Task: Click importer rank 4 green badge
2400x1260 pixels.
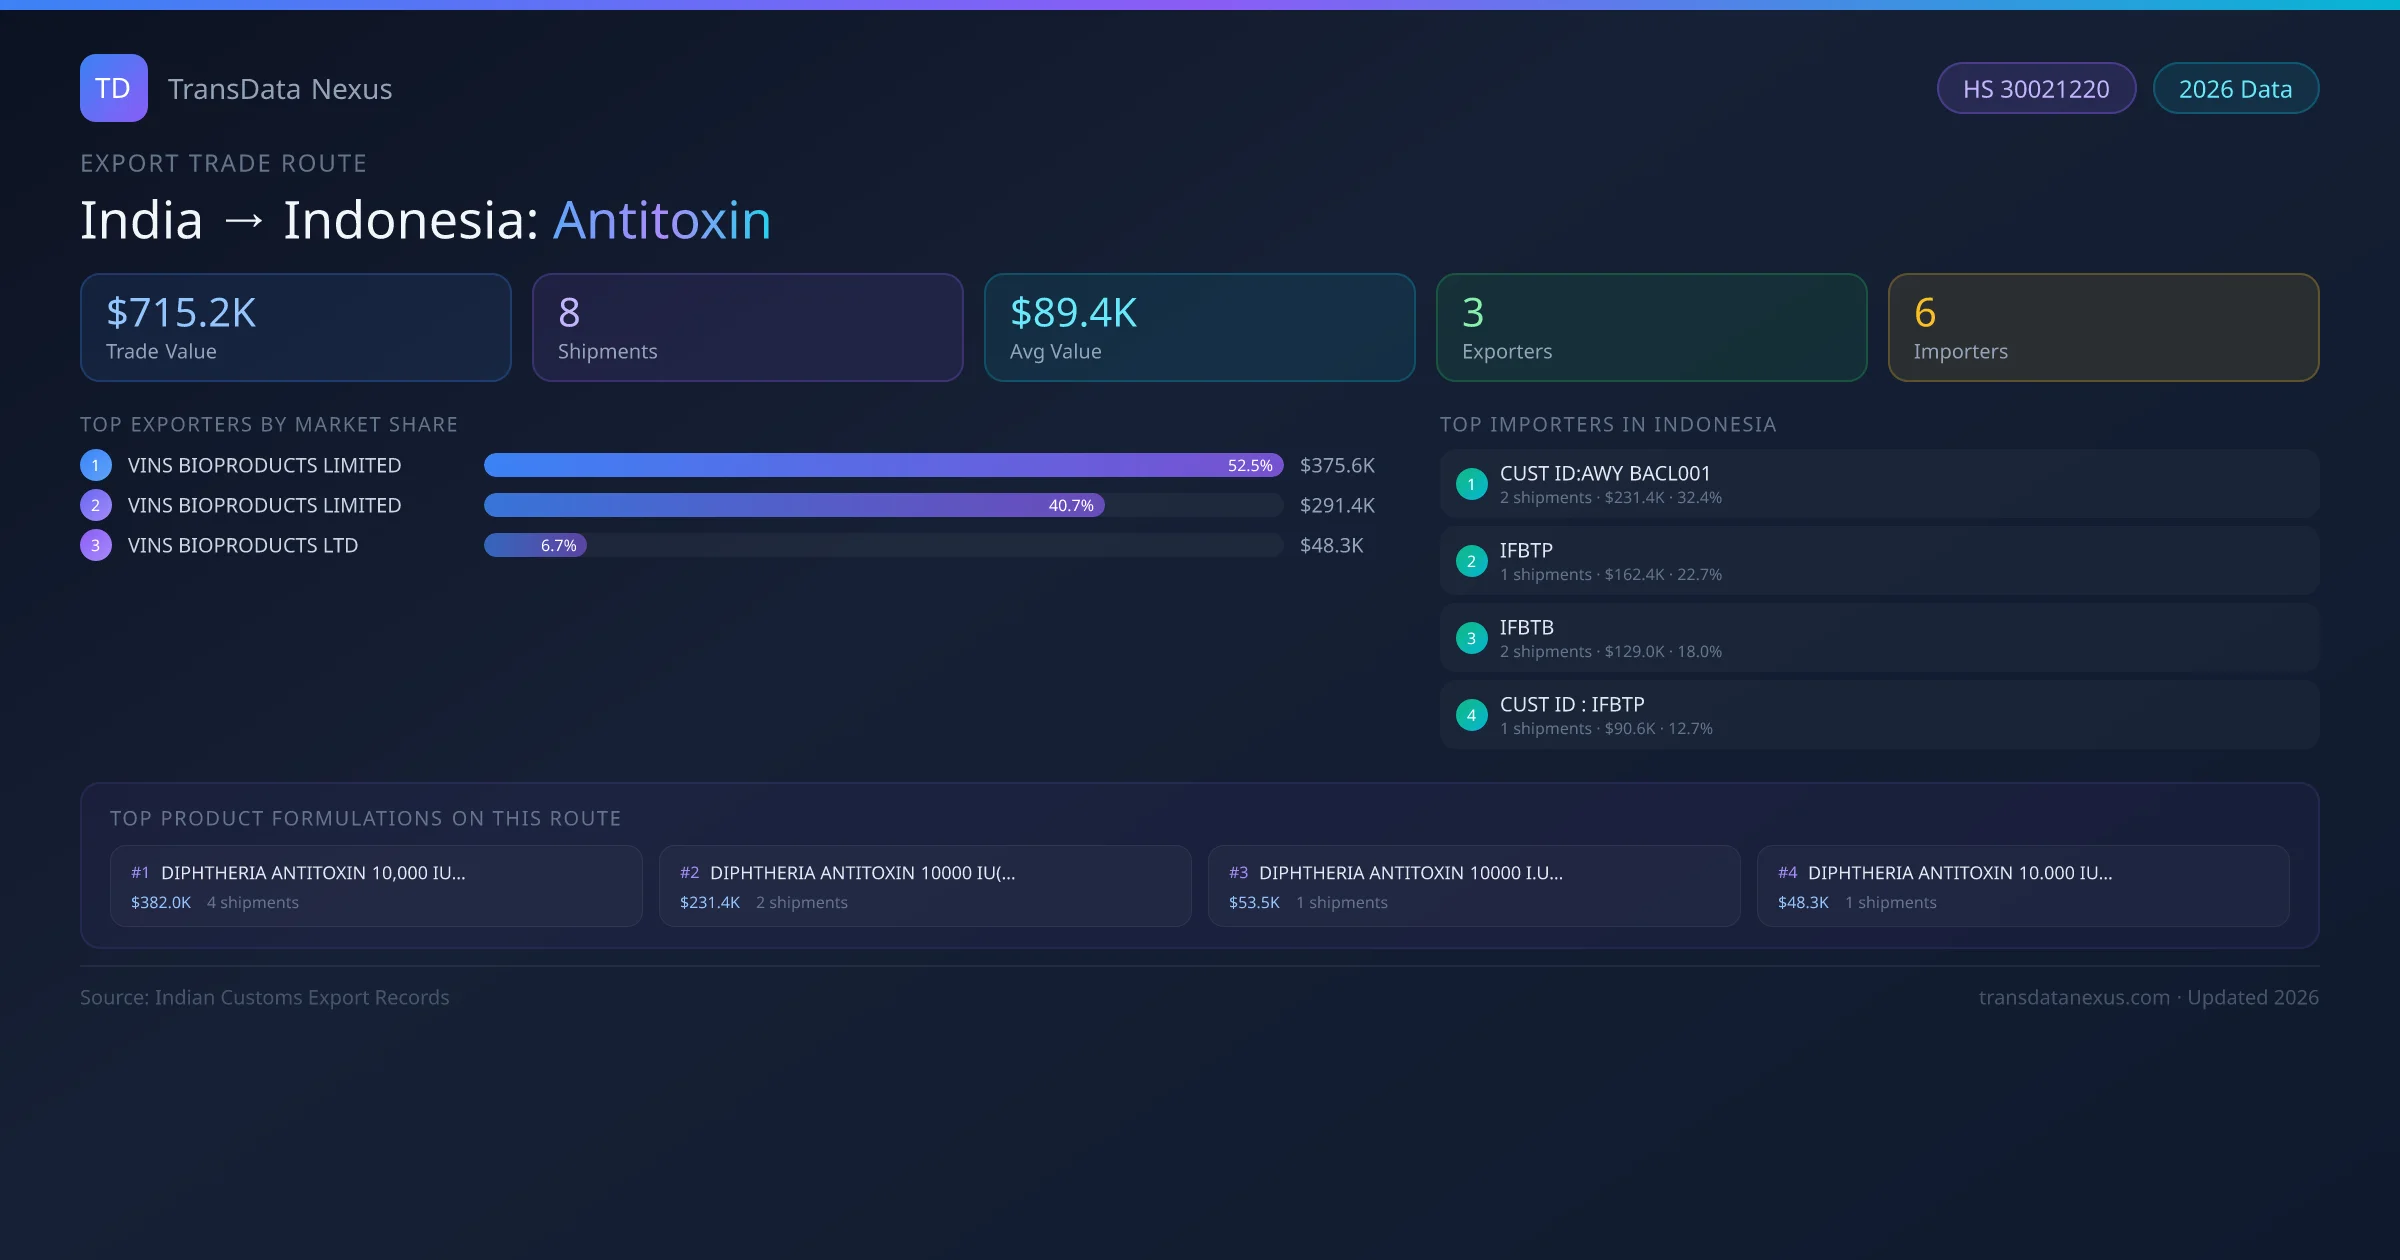Action: (x=1471, y=715)
